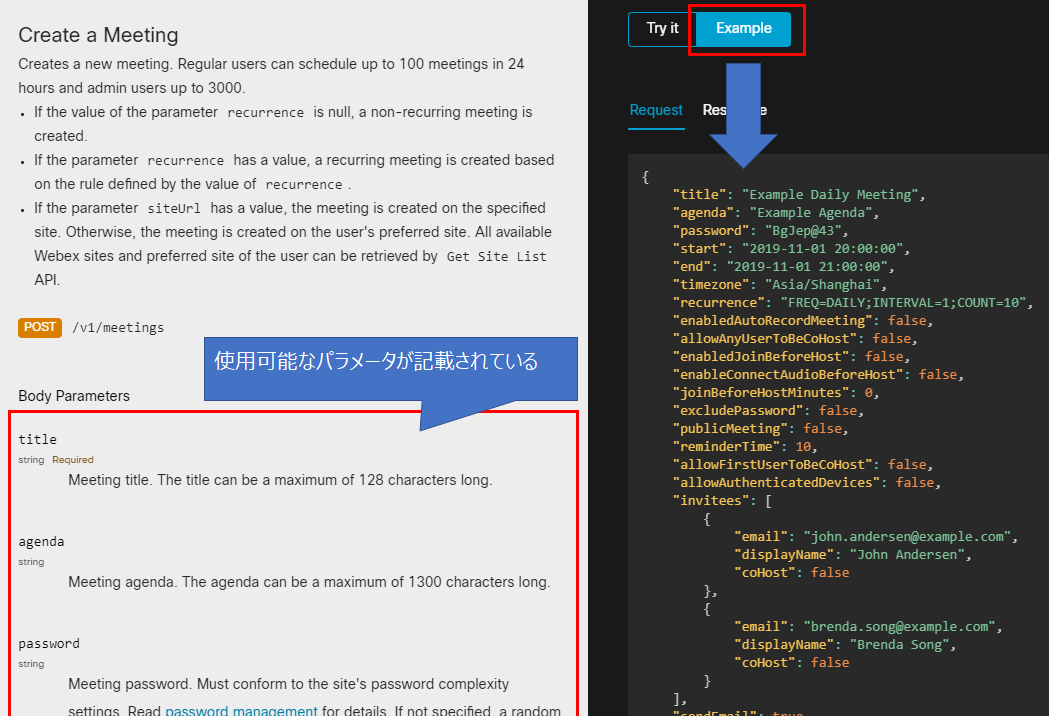Click the highlighted "Example" button
This screenshot has height=716, width=1049.
[x=745, y=29]
